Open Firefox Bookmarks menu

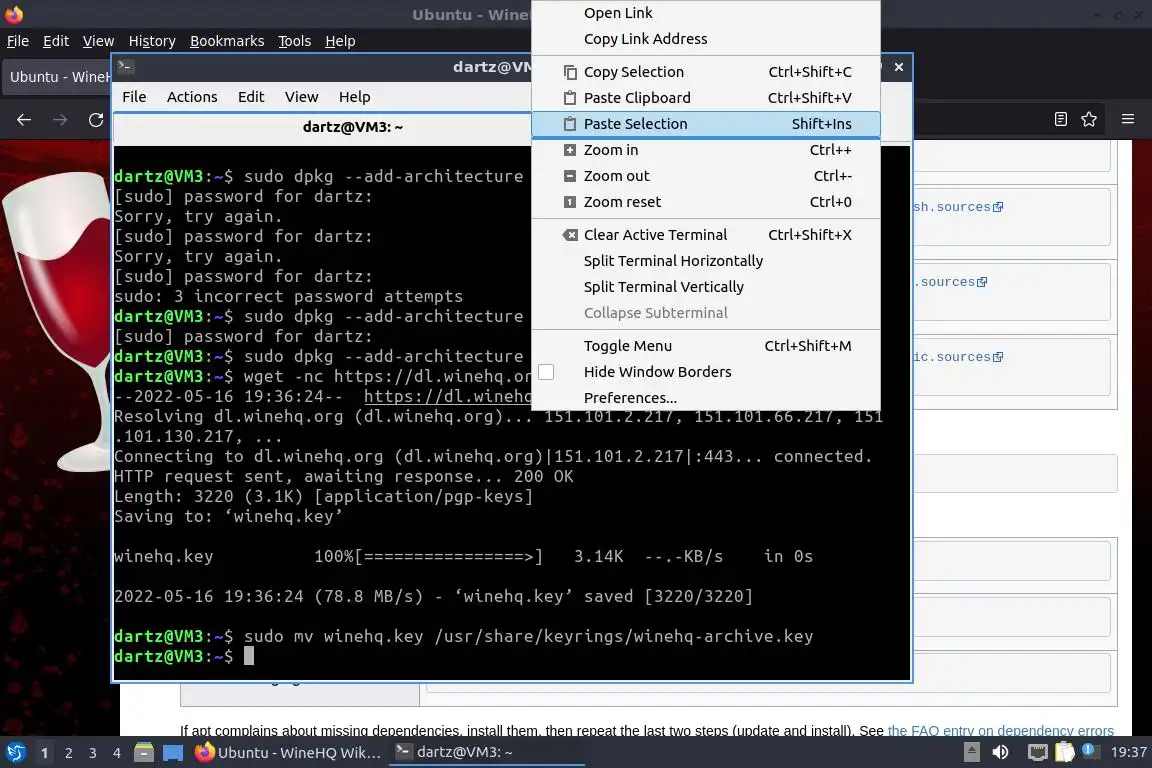(x=227, y=41)
